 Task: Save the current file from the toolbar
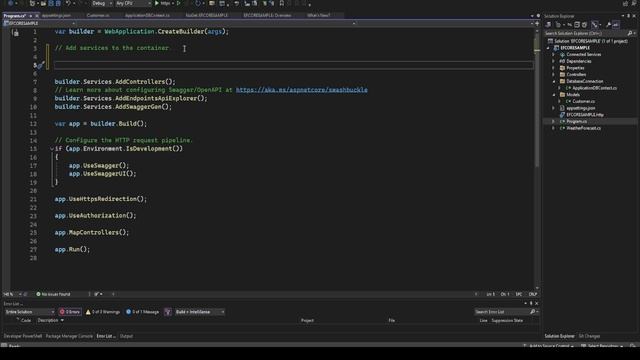coord(51,3)
